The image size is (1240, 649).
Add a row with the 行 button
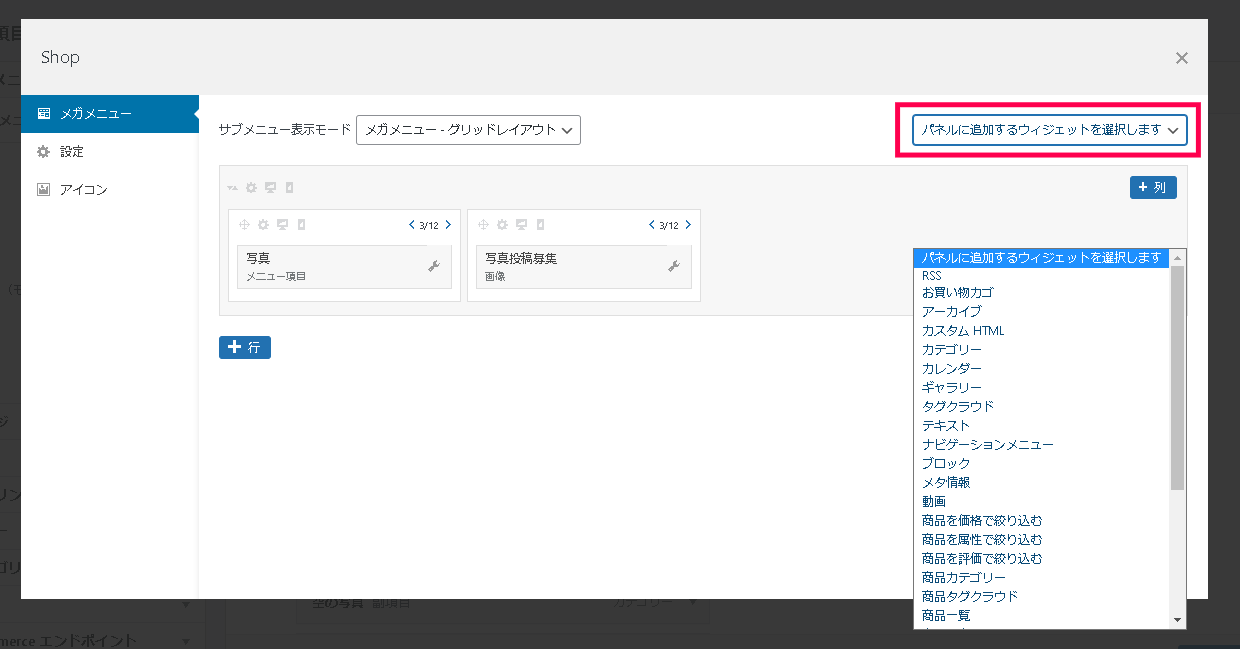(x=245, y=347)
